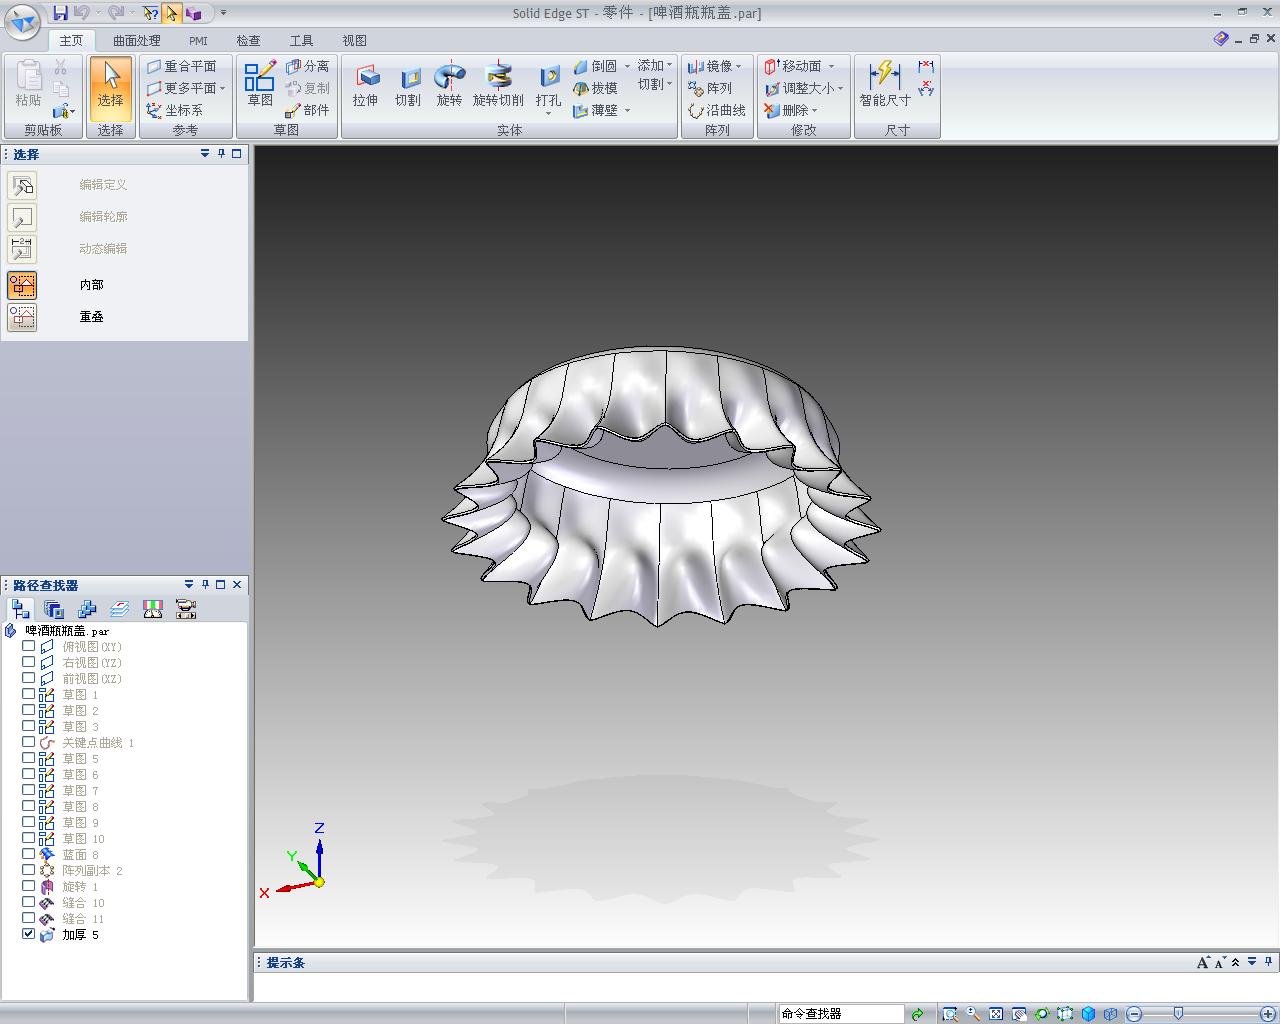Screen dimensions: 1280x1024
Task: Click the zoom slider handle in status bar
Action: 1178,1014
